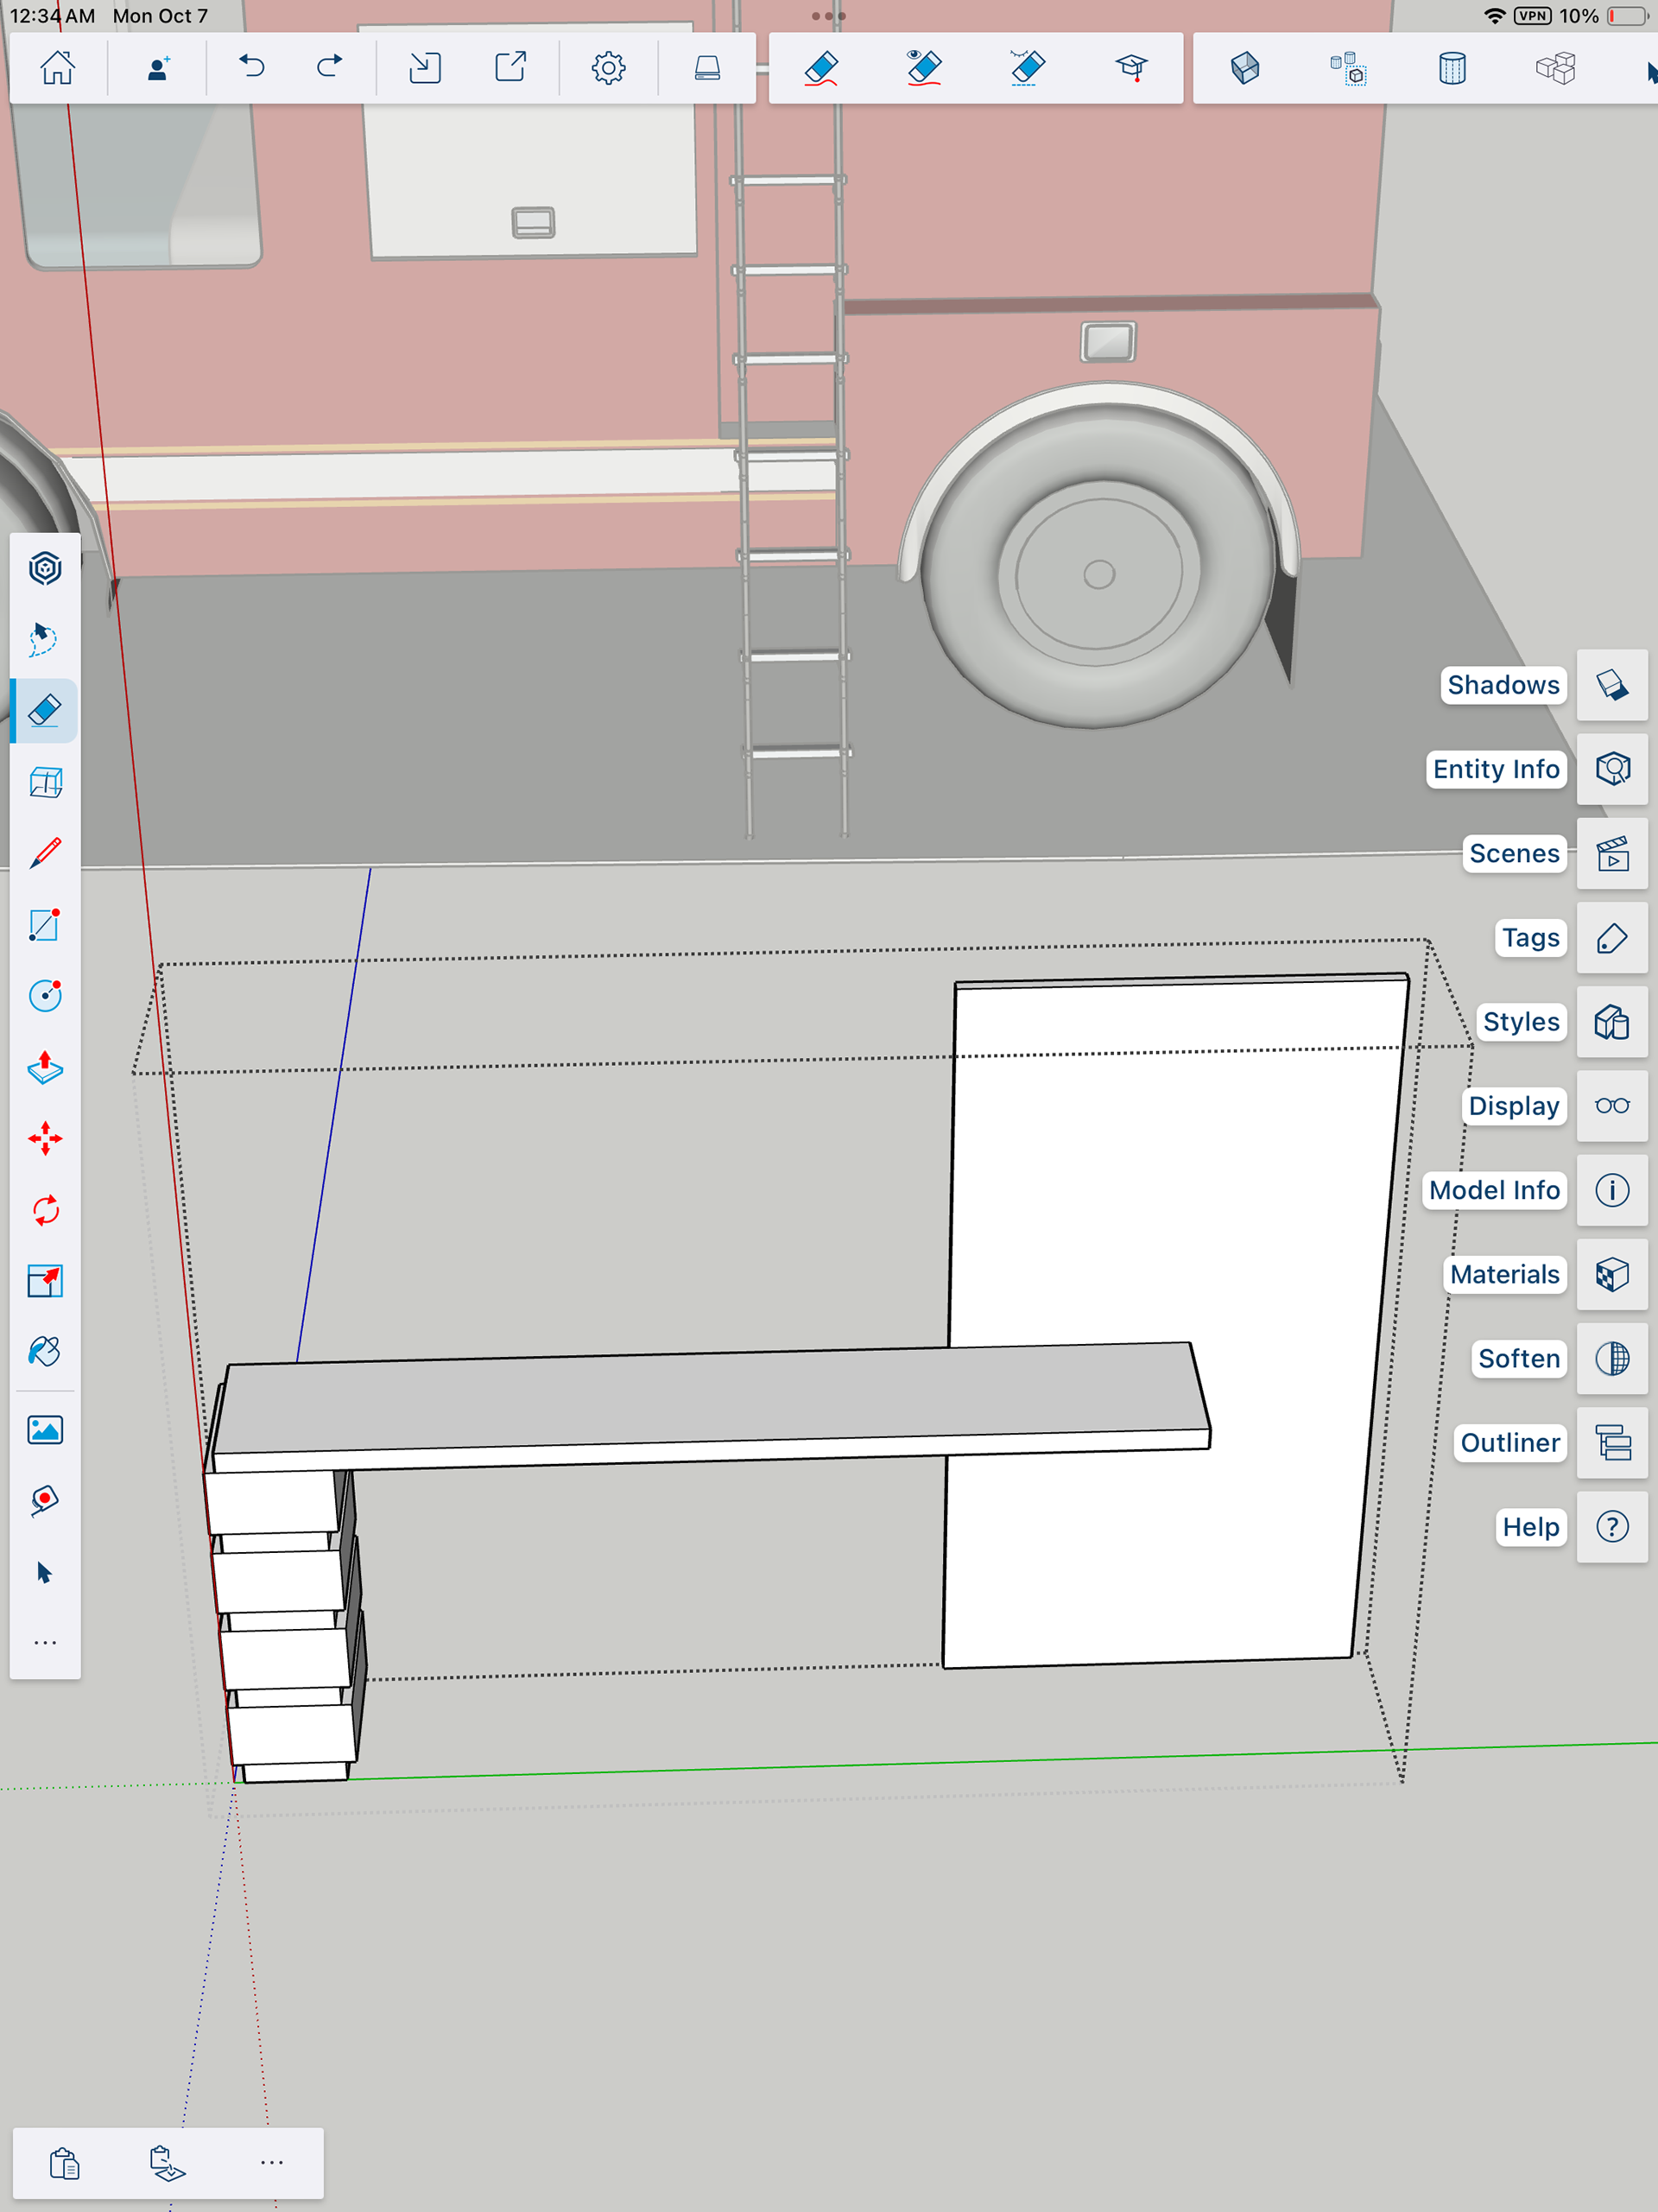Image resolution: width=1658 pixels, height=2212 pixels.
Task: Expand more paste options at bottom
Action: (x=272, y=2162)
